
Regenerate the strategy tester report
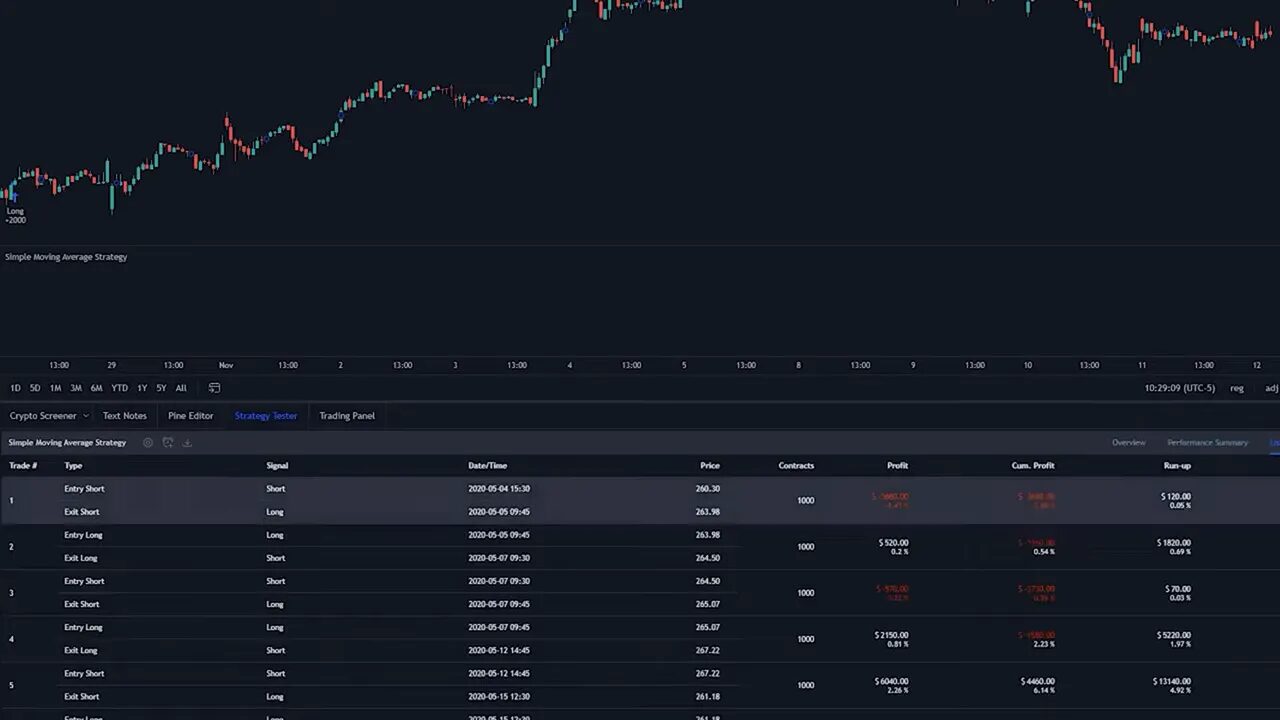click(168, 442)
